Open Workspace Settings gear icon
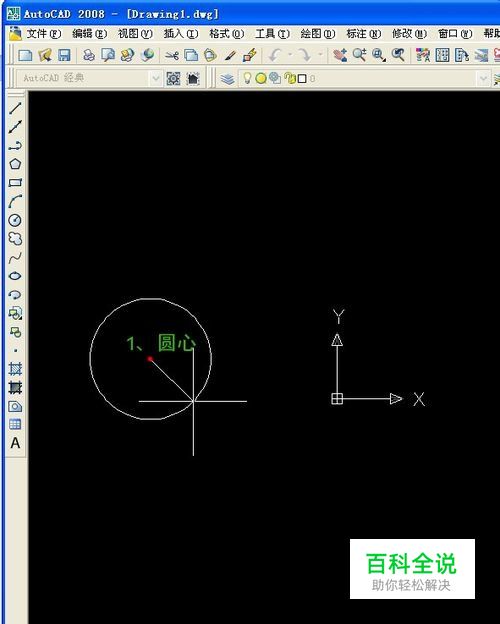Image resolution: width=500 pixels, height=624 pixels. (x=173, y=78)
